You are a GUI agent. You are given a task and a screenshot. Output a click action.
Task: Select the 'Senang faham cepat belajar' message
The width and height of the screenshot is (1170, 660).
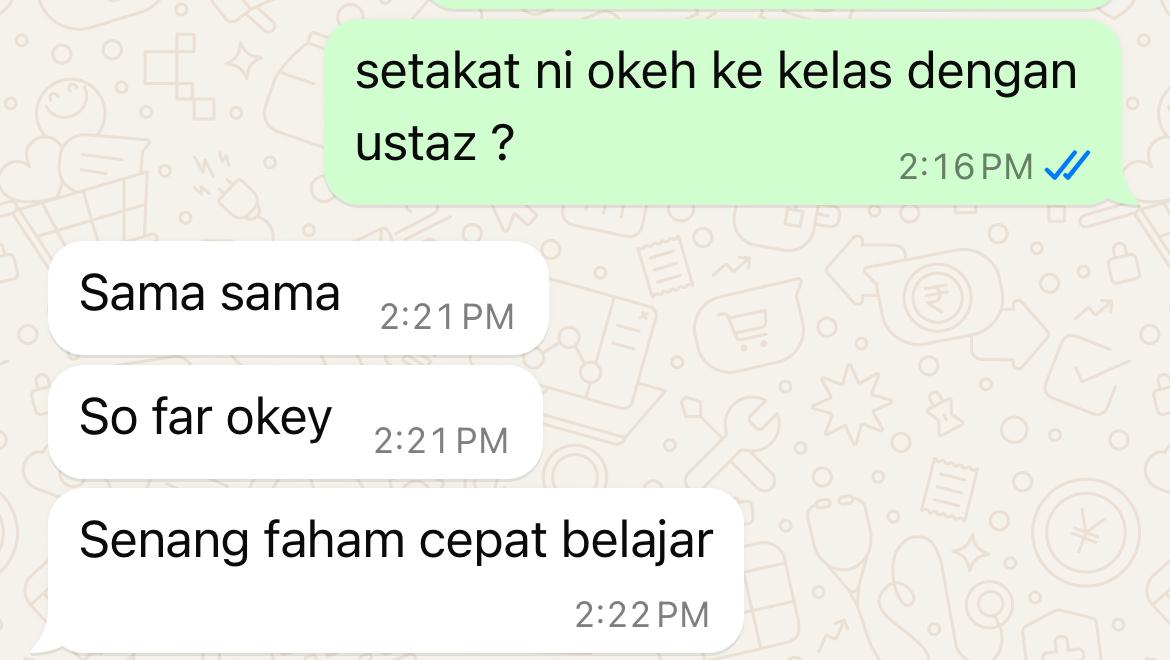point(396,572)
